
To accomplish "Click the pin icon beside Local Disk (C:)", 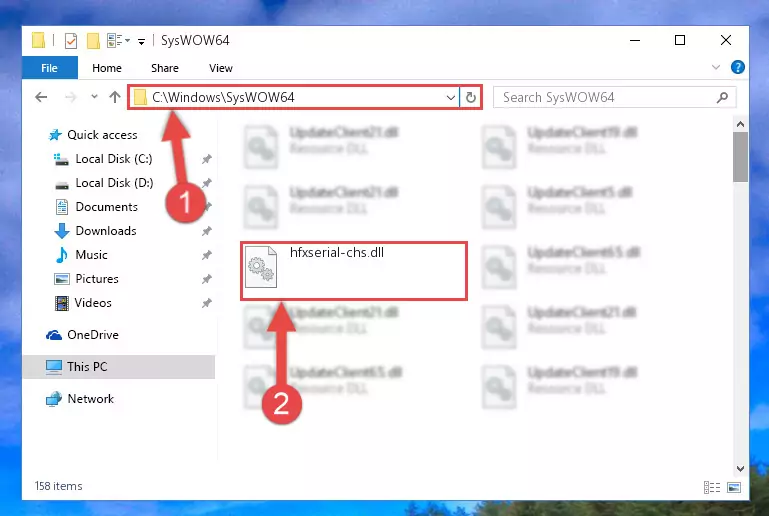I will click(x=206, y=159).
